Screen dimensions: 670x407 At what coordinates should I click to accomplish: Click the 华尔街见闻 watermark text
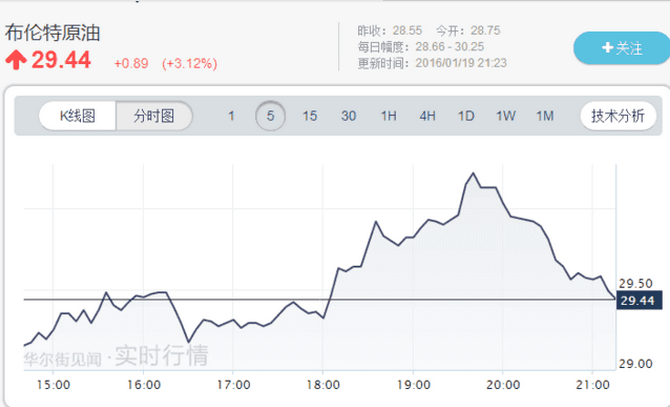pyautogui.click(x=62, y=359)
